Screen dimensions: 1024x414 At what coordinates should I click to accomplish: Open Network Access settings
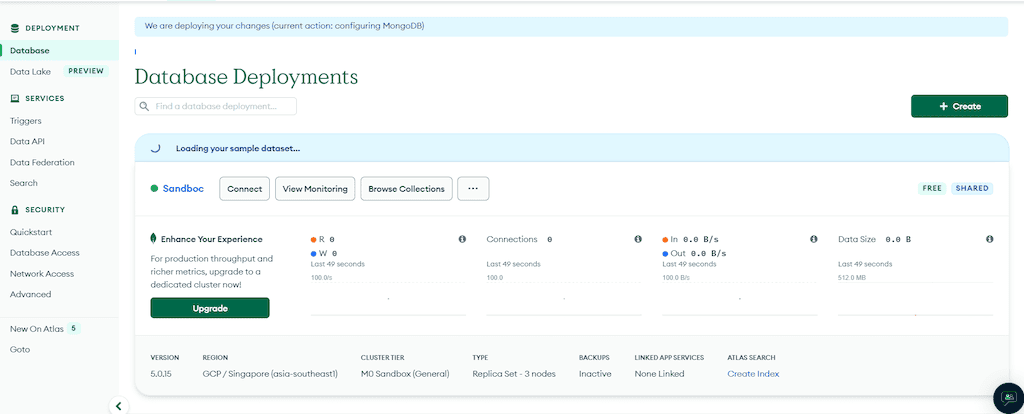pyautogui.click(x=42, y=274)
